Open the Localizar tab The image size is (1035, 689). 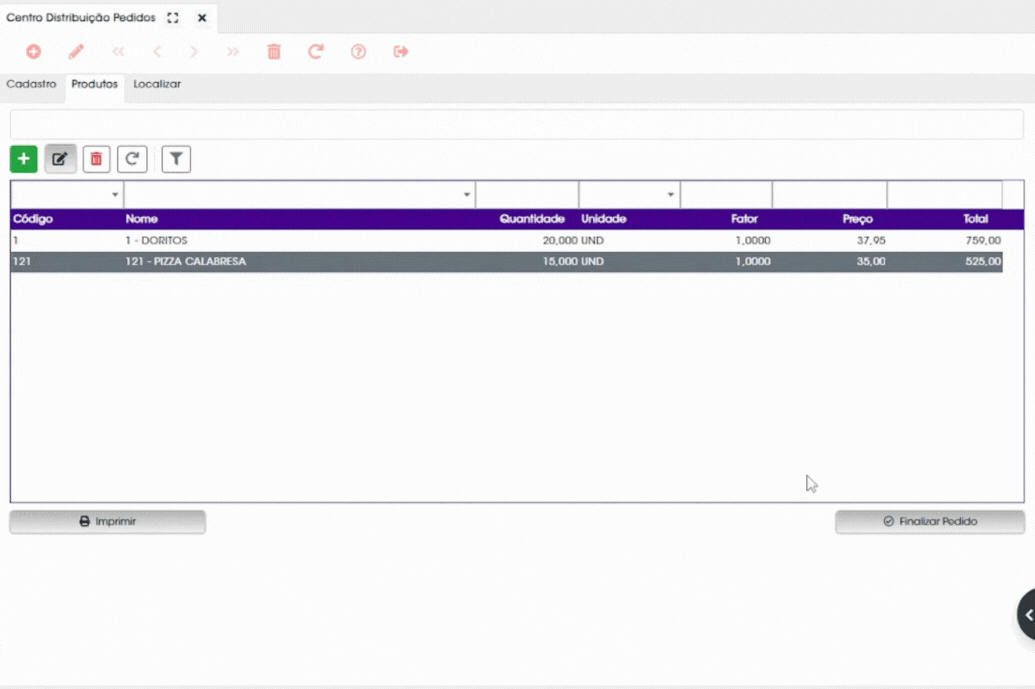(x=157, y=84)
